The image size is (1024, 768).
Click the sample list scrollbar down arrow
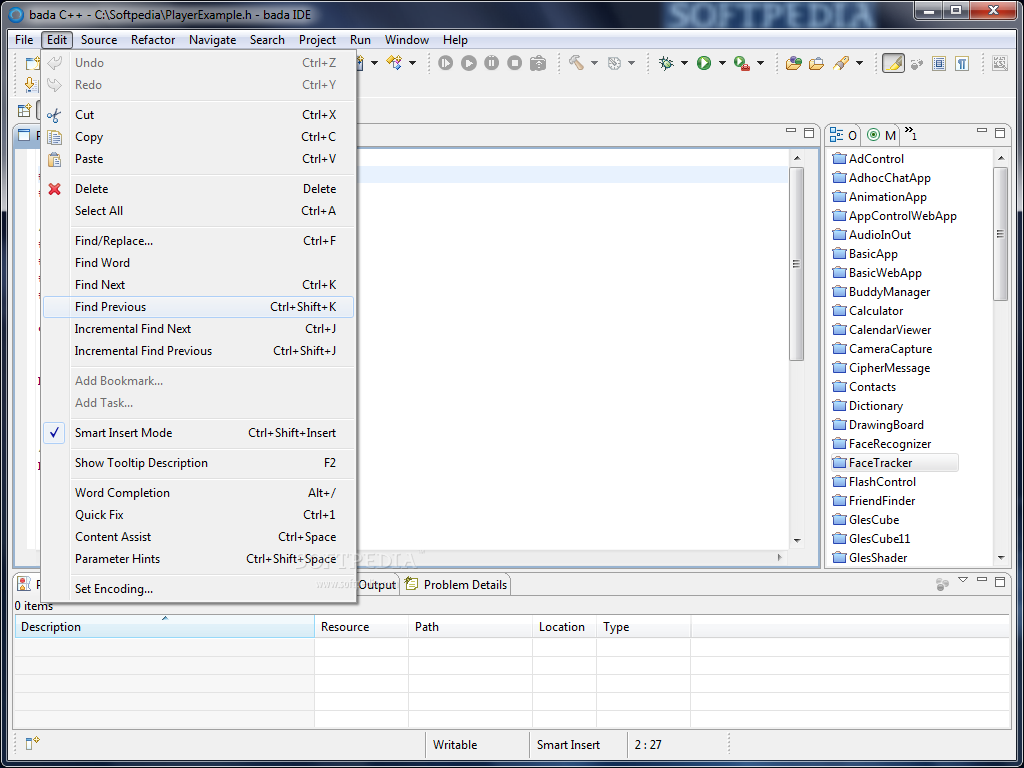coord(1000,558)
